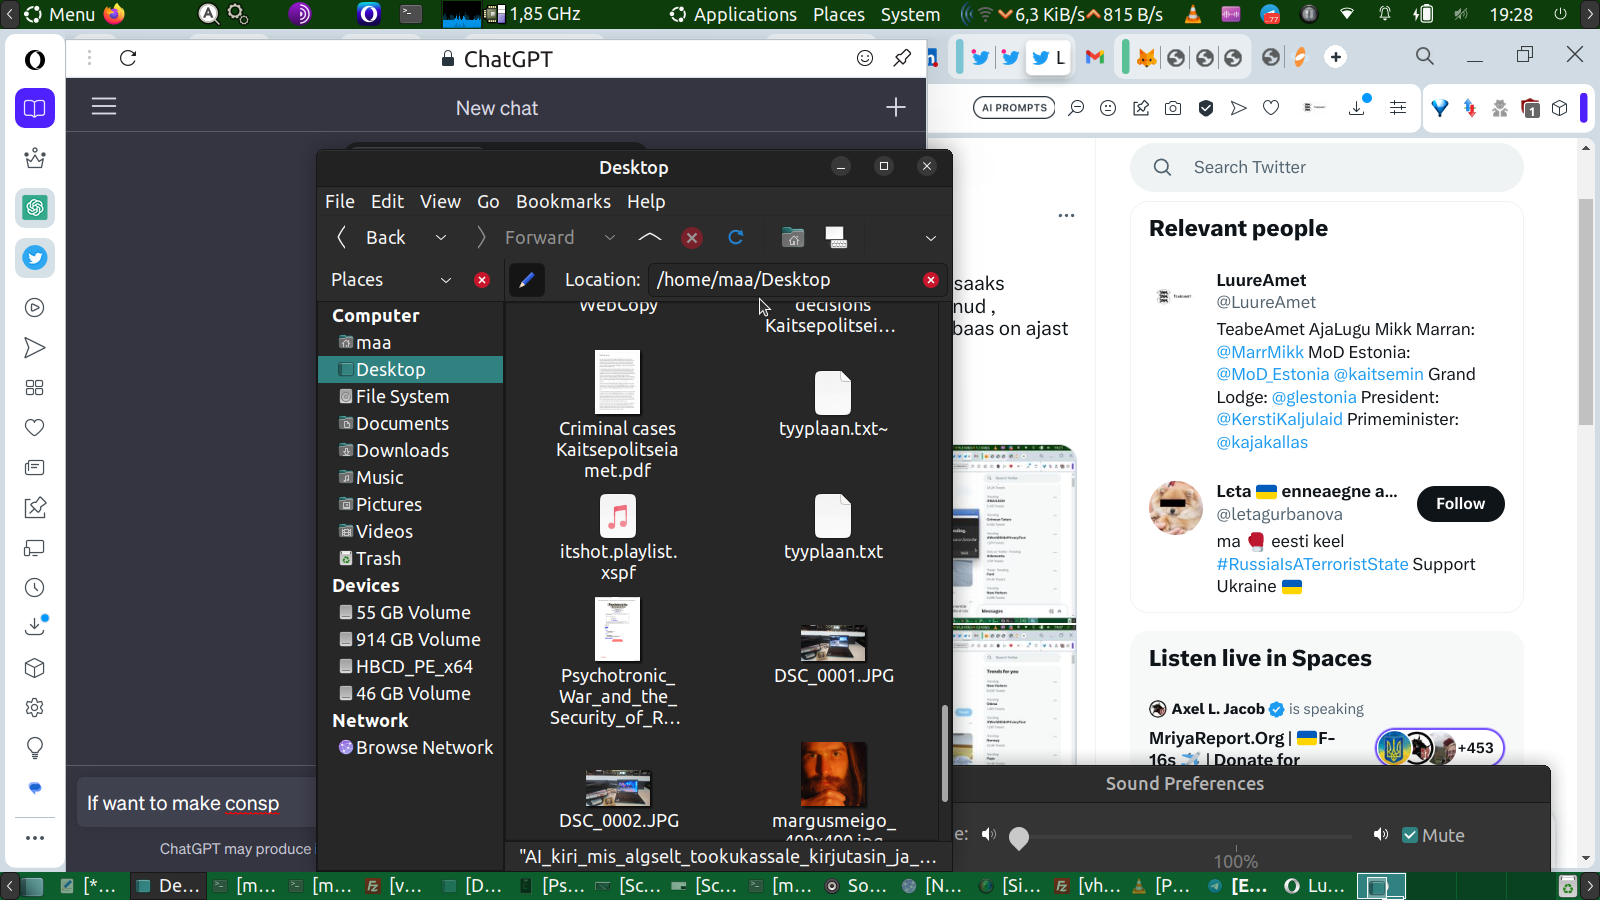Follow Leta on Twitter
Viewport: 1600px width, 900px height.
1460,504
